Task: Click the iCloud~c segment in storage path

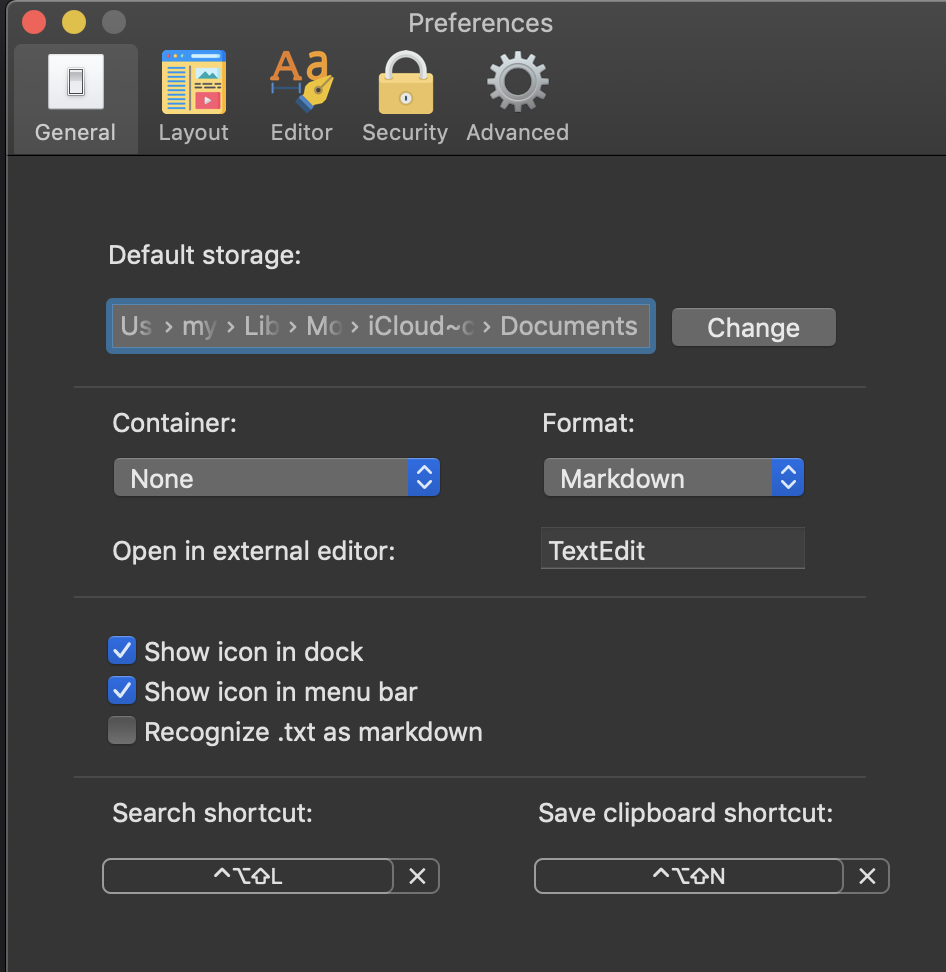Action: click(421, 326)
